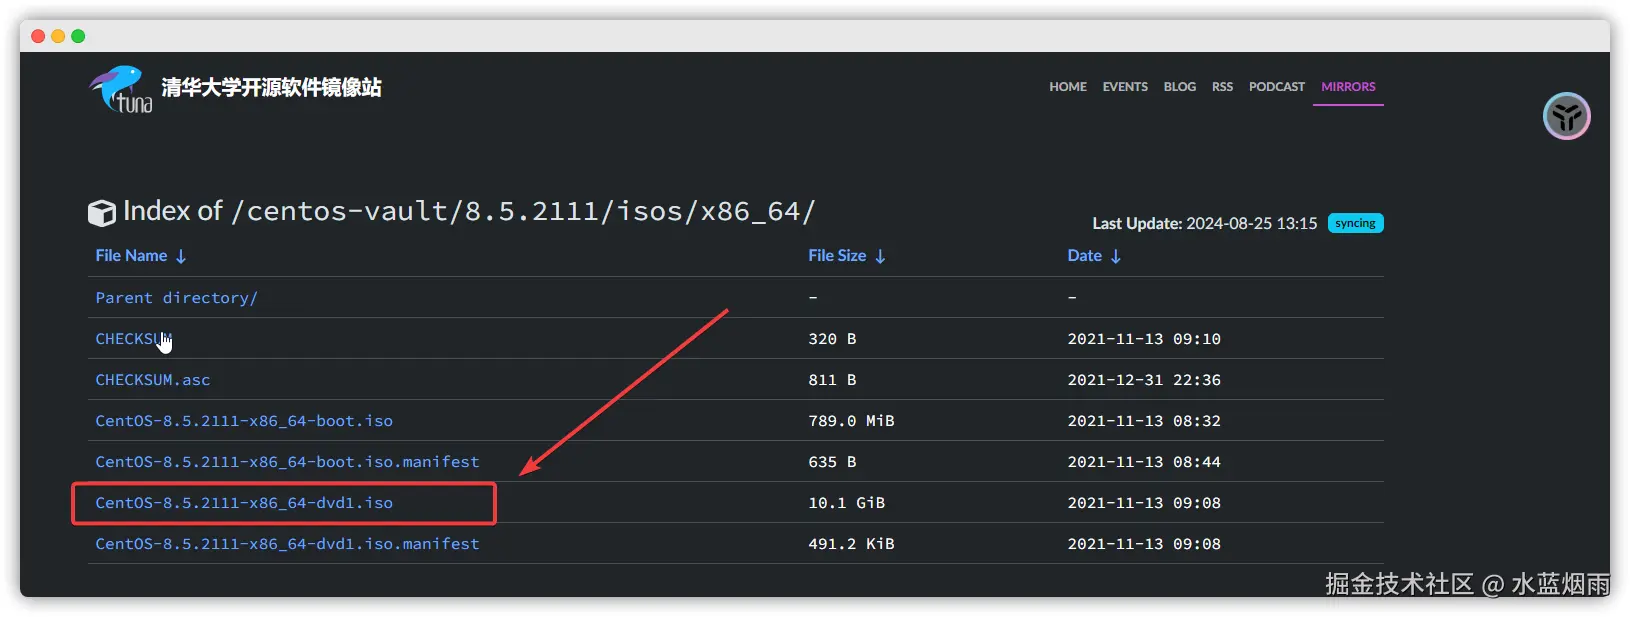Viewport: 1630px width, 617px height.
Task: Go to the BLOG page
Action: (1180, 87)
